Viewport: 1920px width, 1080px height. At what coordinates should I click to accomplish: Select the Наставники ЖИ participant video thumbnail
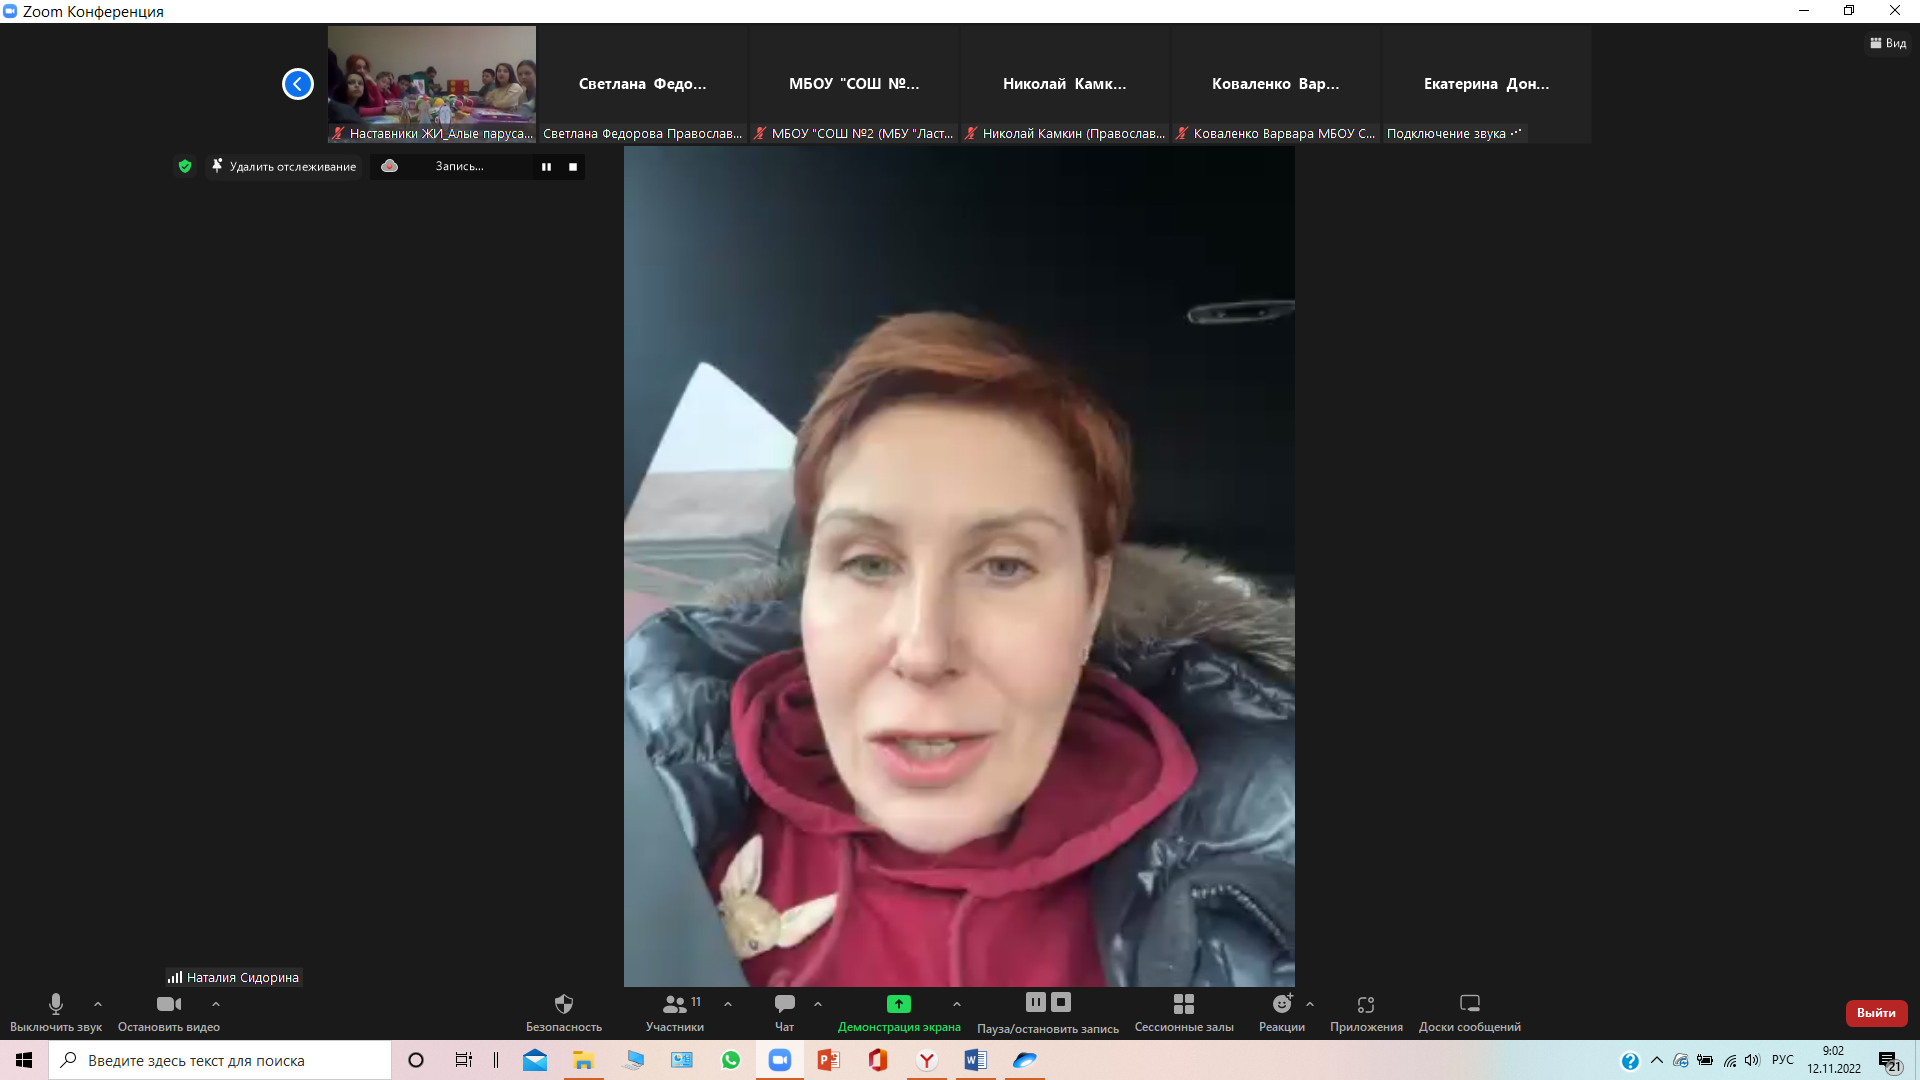point(431,76)
